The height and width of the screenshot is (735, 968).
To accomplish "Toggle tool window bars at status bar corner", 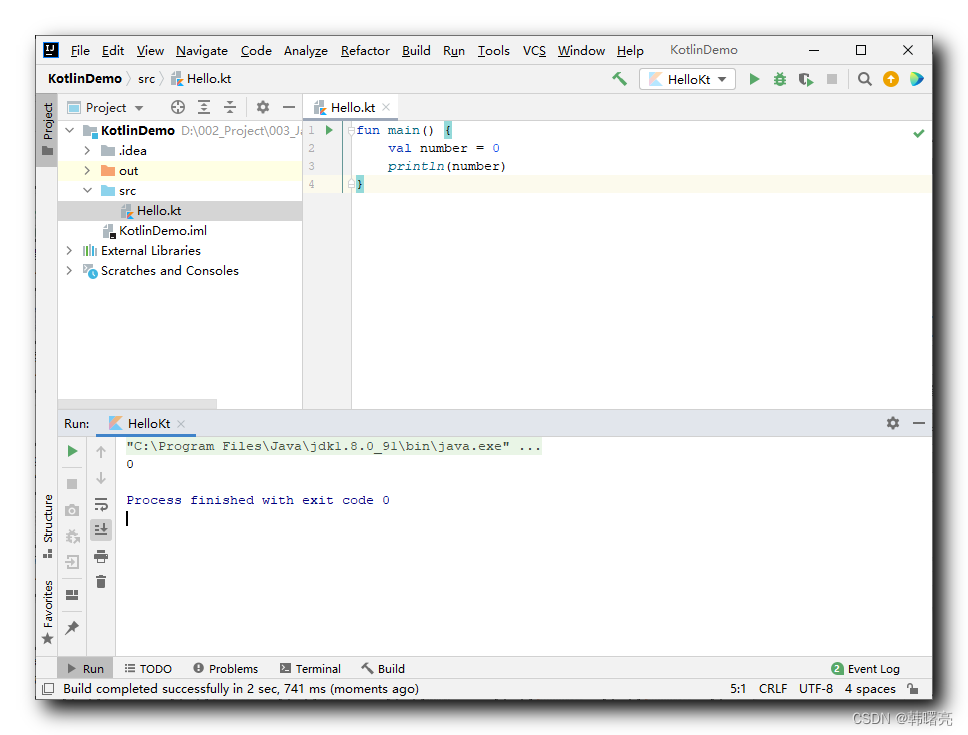I will tap(48, 689).
